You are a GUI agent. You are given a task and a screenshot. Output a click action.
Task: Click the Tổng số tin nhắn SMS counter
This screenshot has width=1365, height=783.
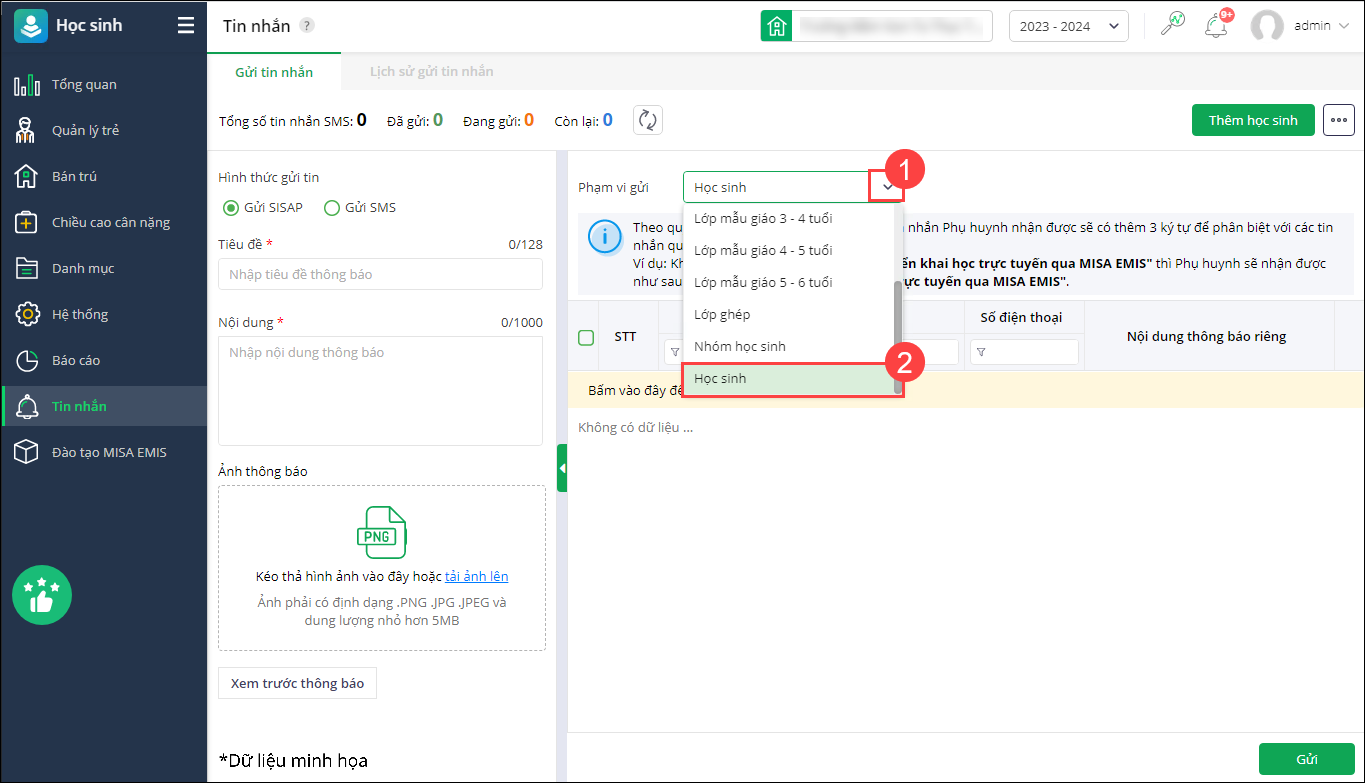(293, 121)
